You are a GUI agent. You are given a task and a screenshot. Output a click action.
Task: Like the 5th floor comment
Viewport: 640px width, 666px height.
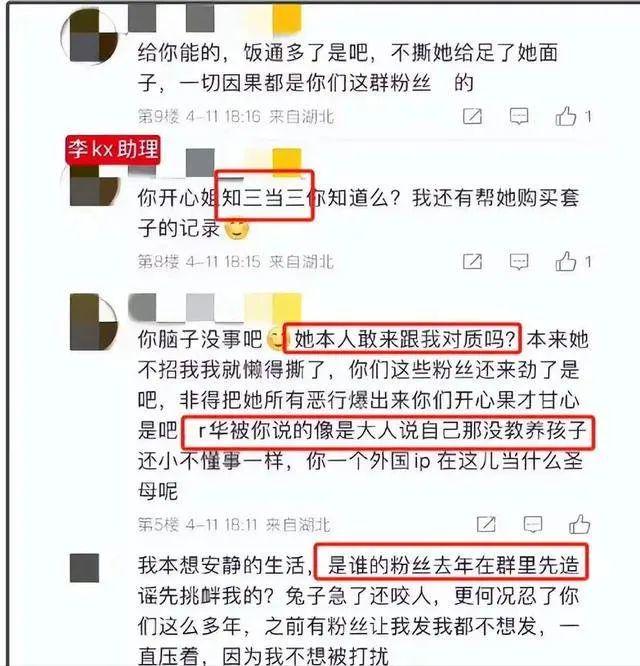tap(580, 524)
